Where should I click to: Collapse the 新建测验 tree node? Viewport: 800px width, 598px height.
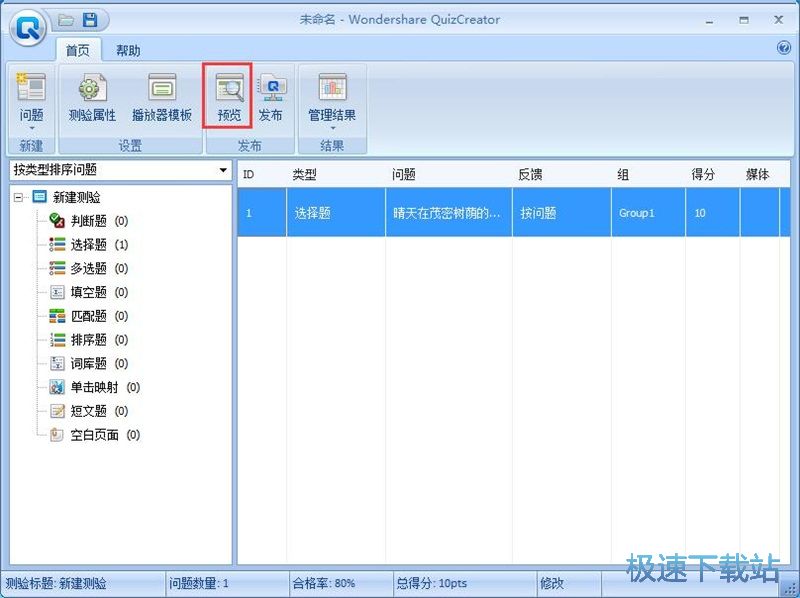coord(19,197)
